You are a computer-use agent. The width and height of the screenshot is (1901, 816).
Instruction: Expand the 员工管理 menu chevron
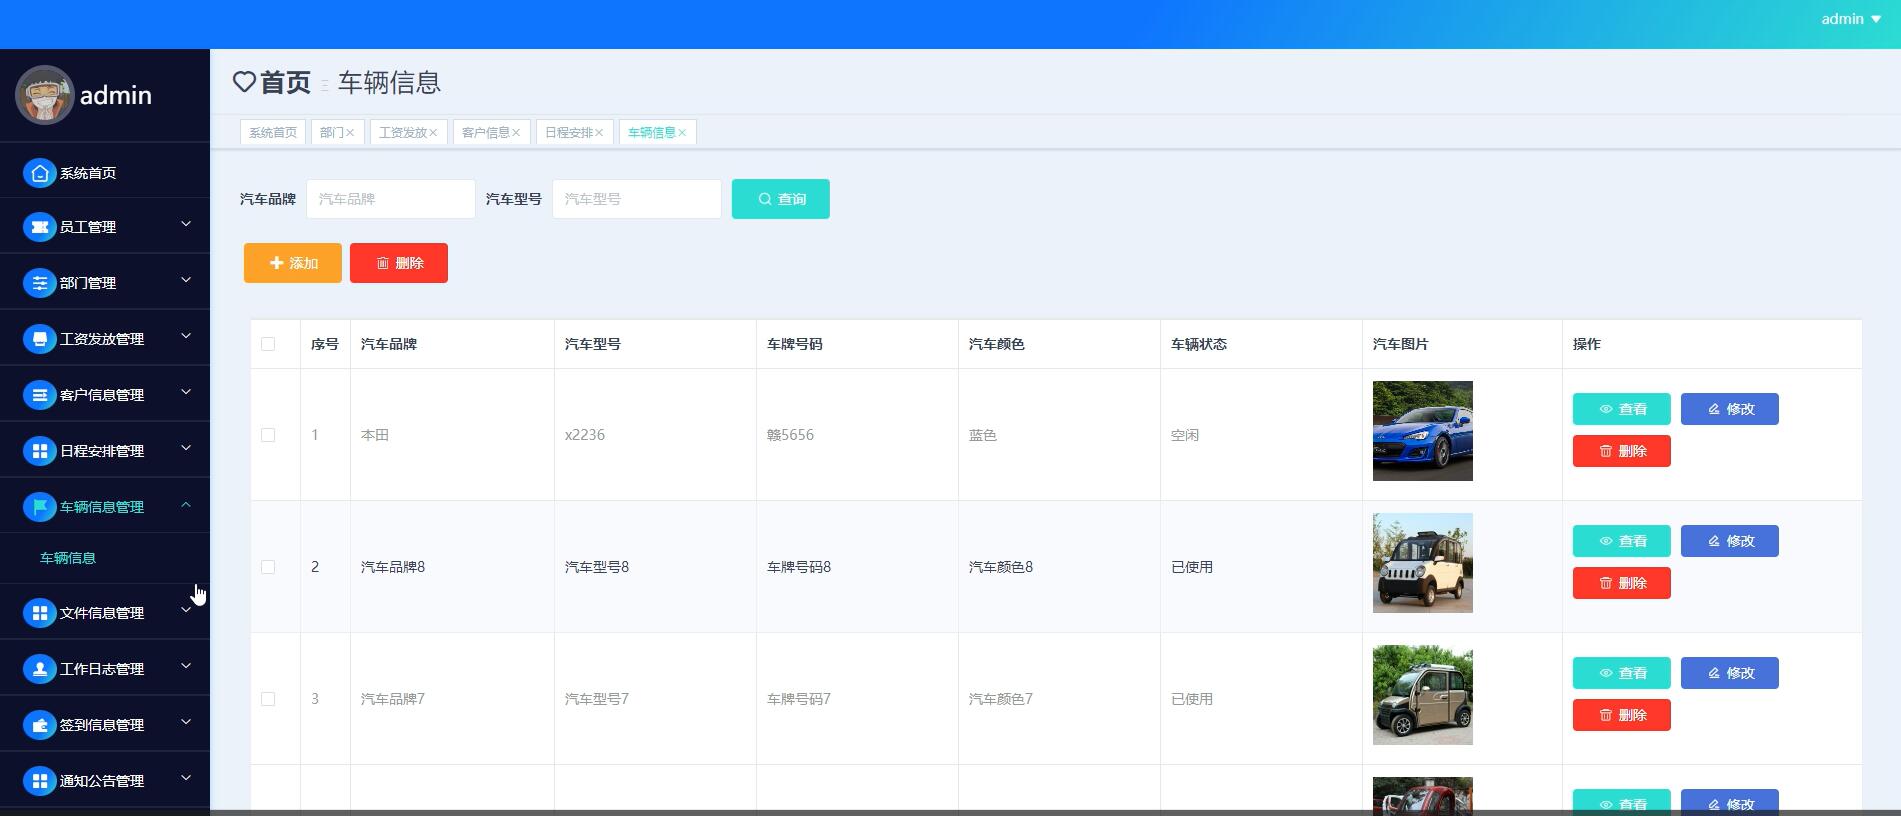coord(186,224)
